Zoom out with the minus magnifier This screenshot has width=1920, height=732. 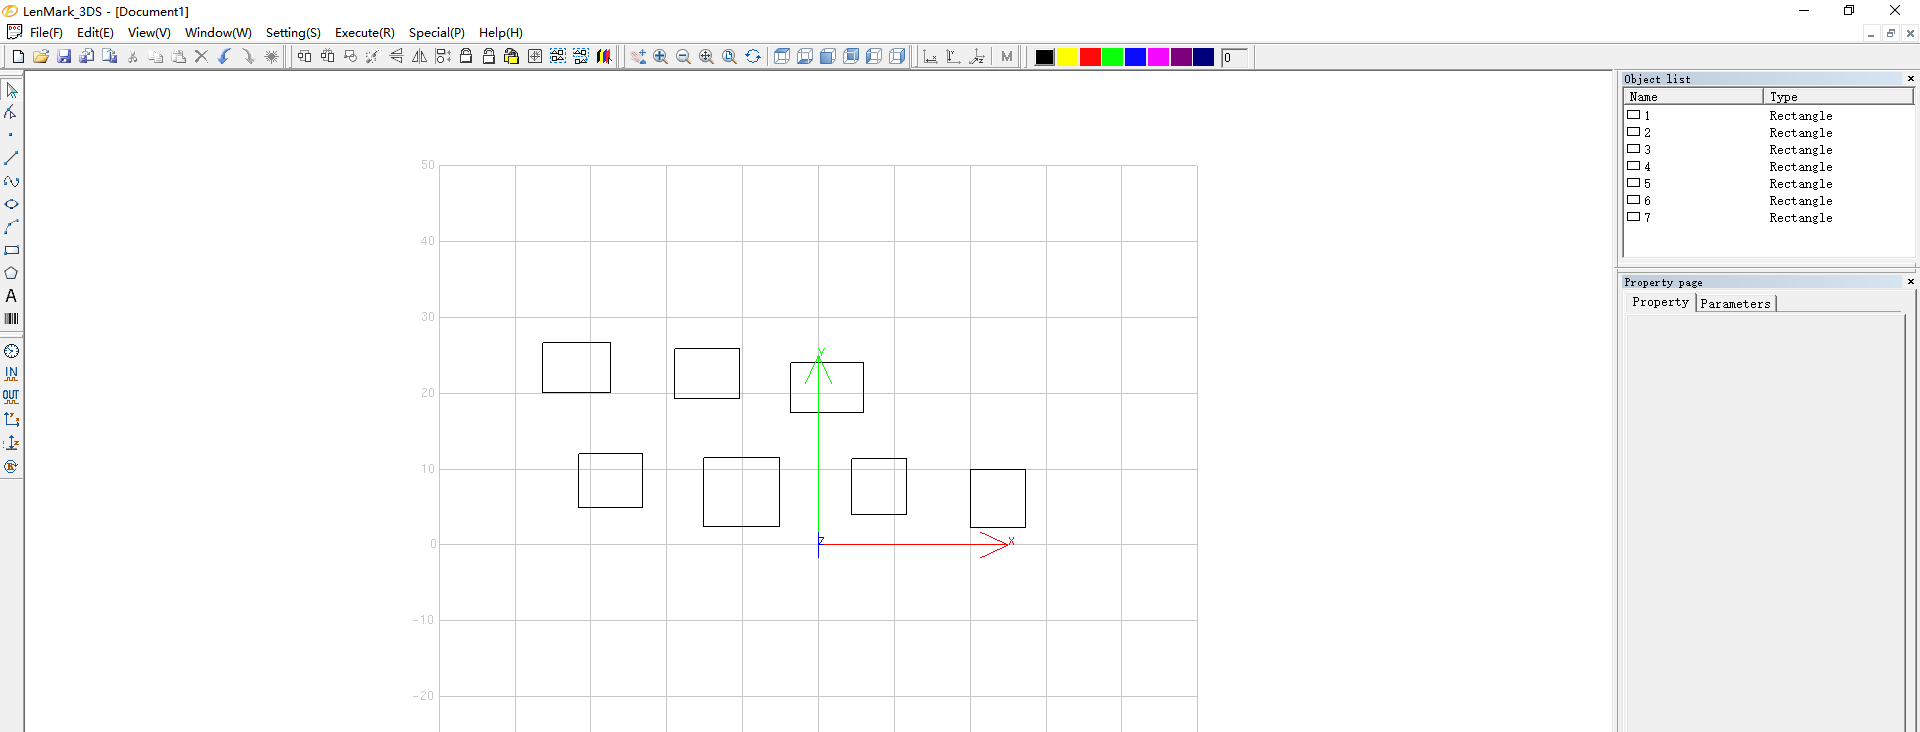click(683, 57)
